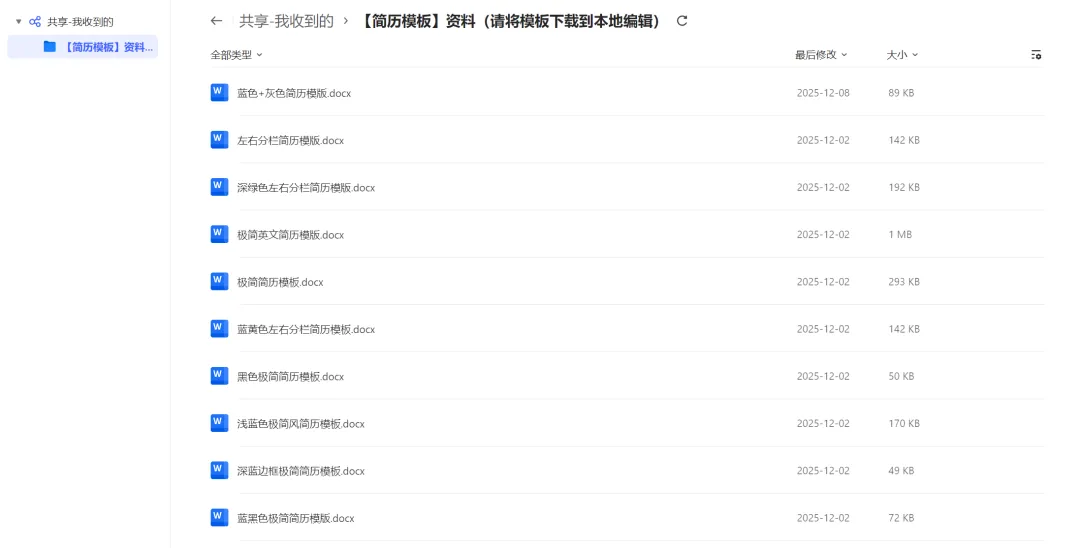Open 极简英文简历模版.docx
Image resolution: width=1080 pixels, height=548 pixels.
pos(291,235)
